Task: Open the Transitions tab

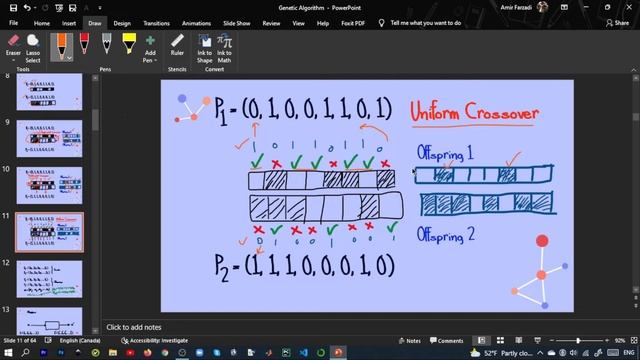Action: point(156,23)
